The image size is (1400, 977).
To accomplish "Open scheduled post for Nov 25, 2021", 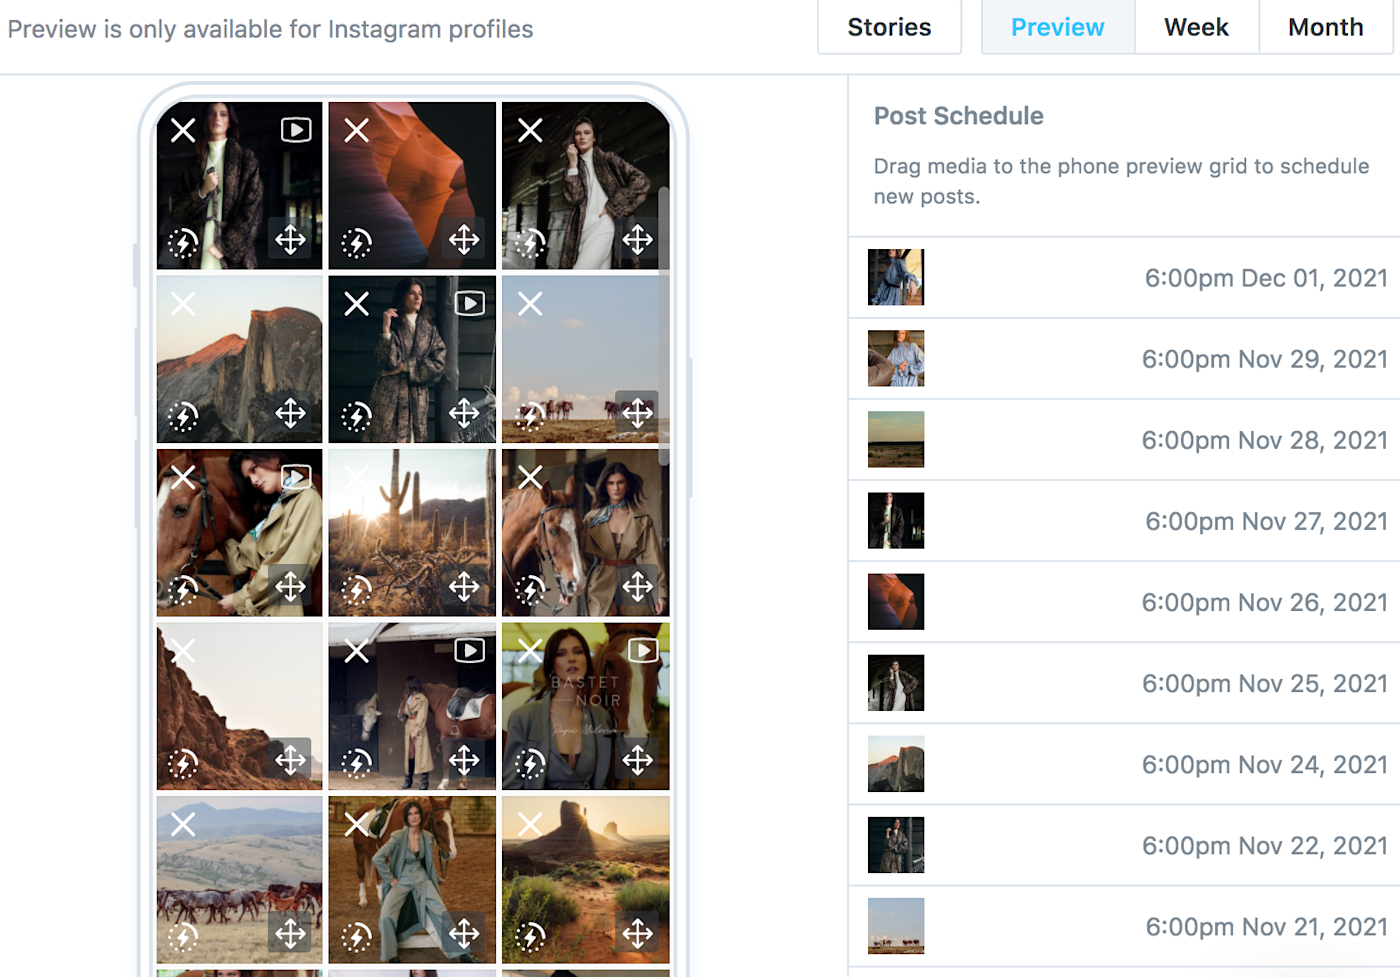I will click(x=1124, y=683).
